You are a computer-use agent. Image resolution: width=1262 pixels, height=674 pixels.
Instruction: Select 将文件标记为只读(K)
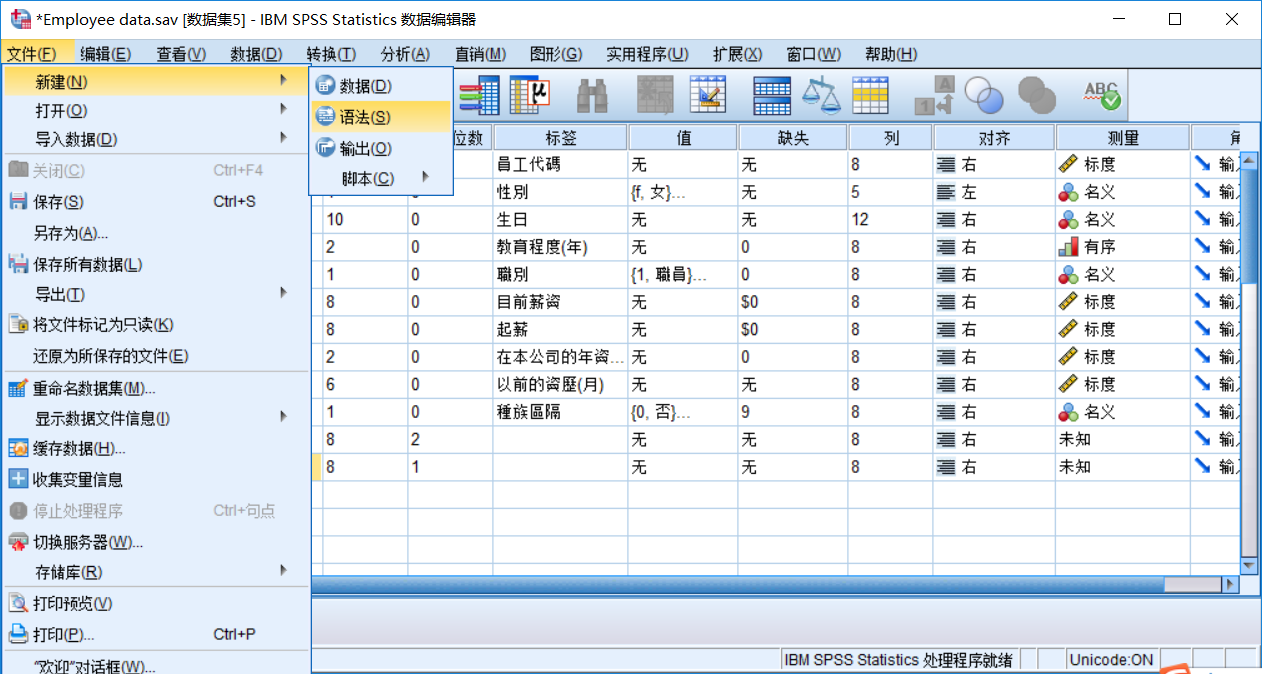[155, 324]
